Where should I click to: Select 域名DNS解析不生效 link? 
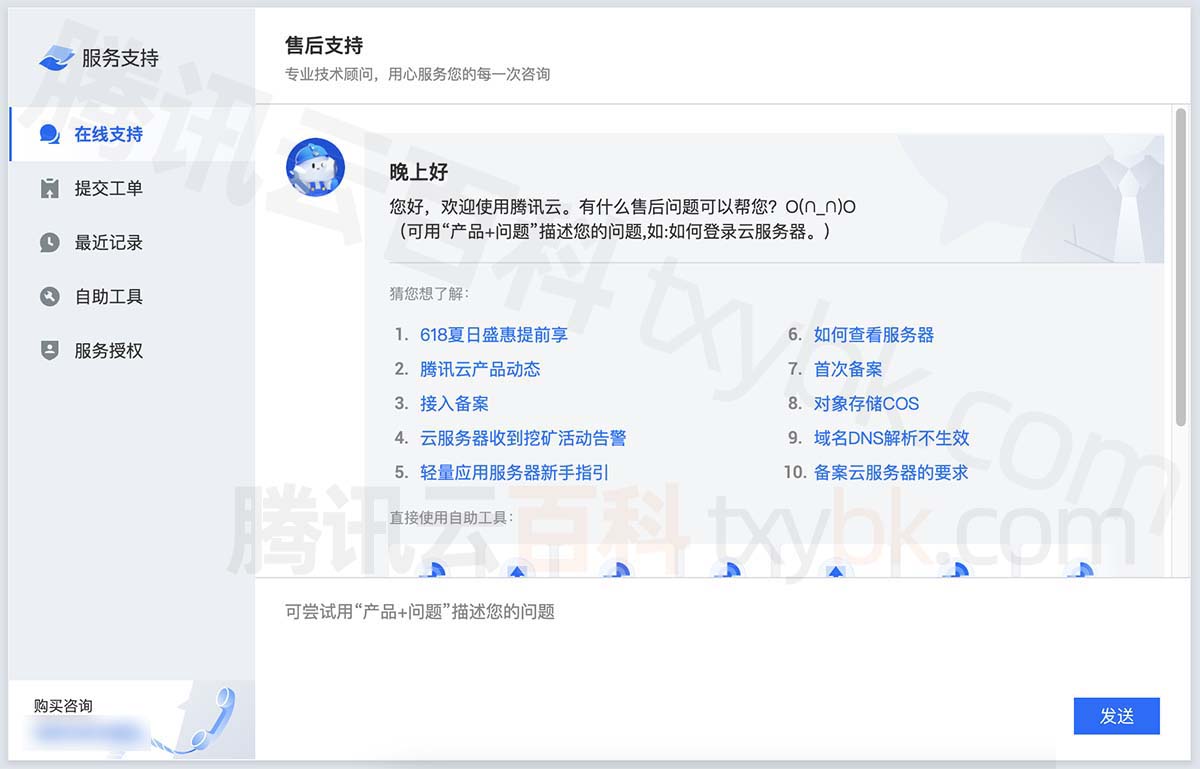click(891, 438)
